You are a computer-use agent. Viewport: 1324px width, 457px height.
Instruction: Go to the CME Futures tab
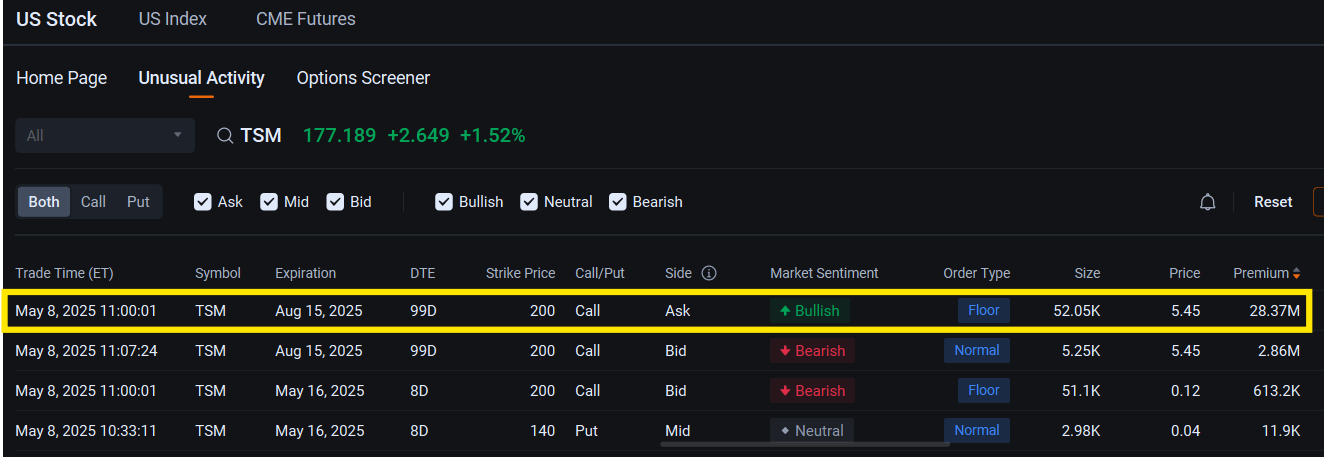coord(306,19)
